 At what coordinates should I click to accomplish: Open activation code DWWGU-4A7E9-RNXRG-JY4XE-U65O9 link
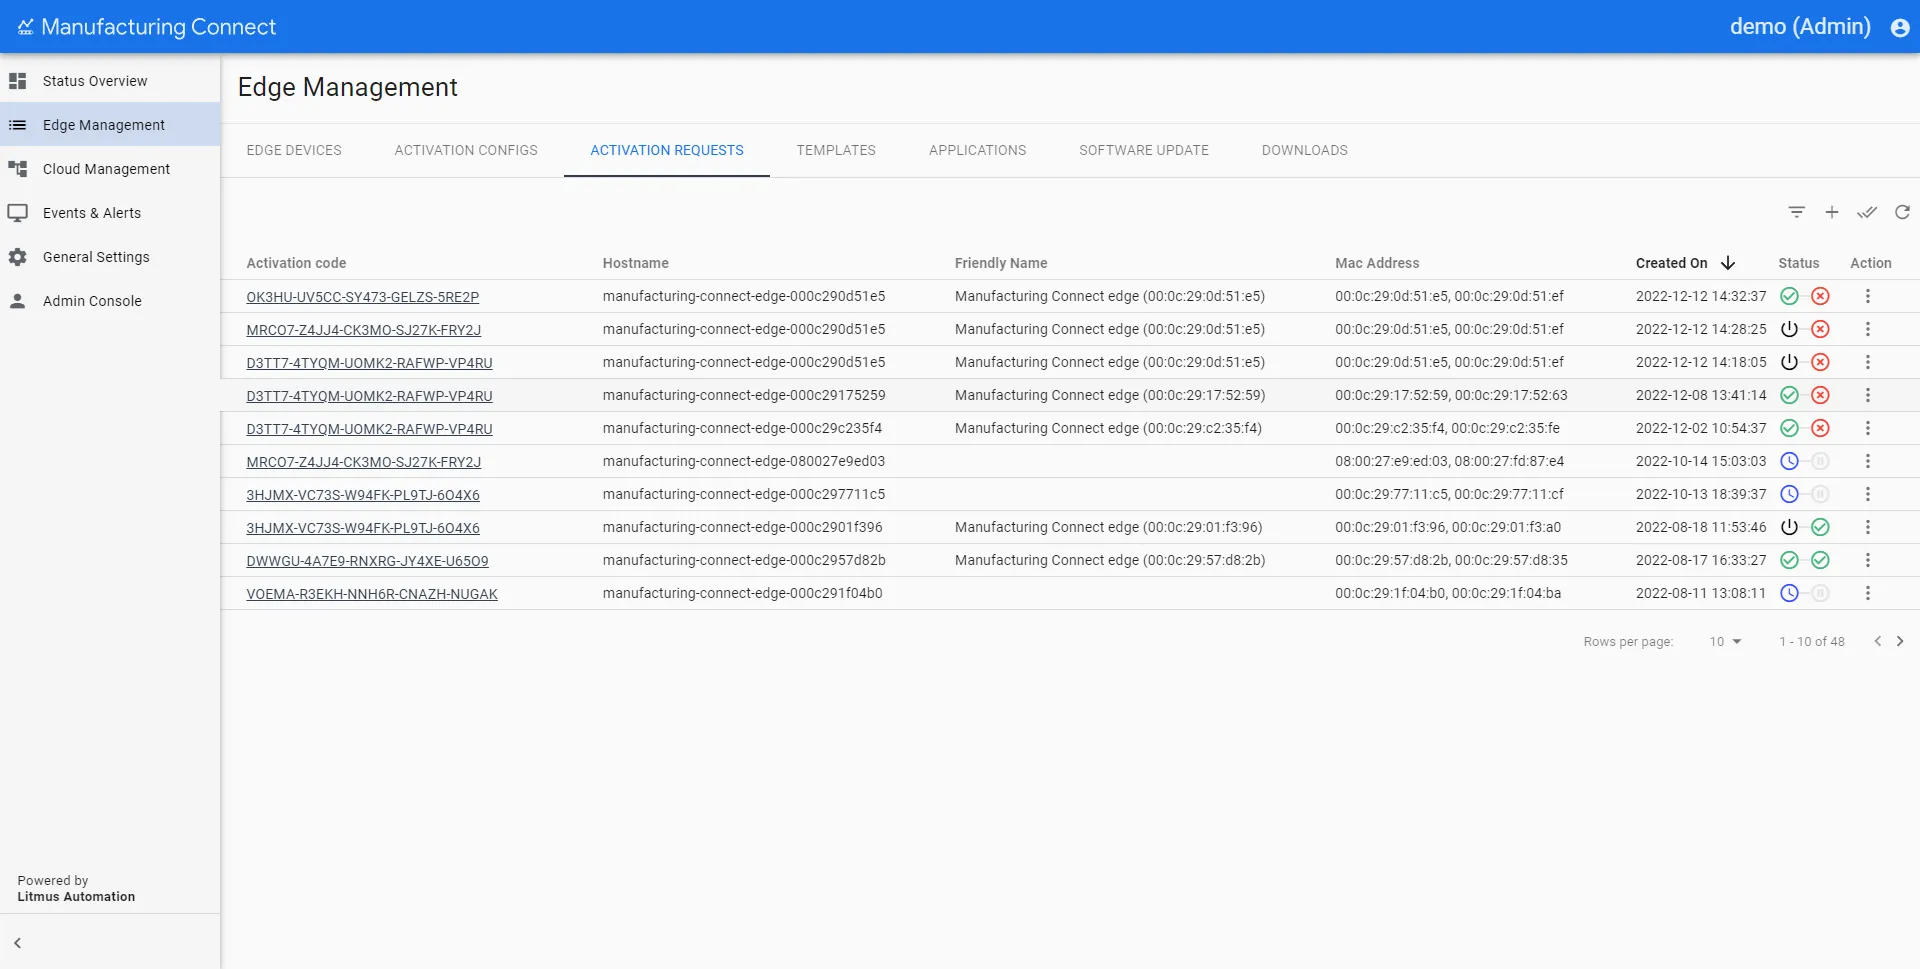[367, 561]
